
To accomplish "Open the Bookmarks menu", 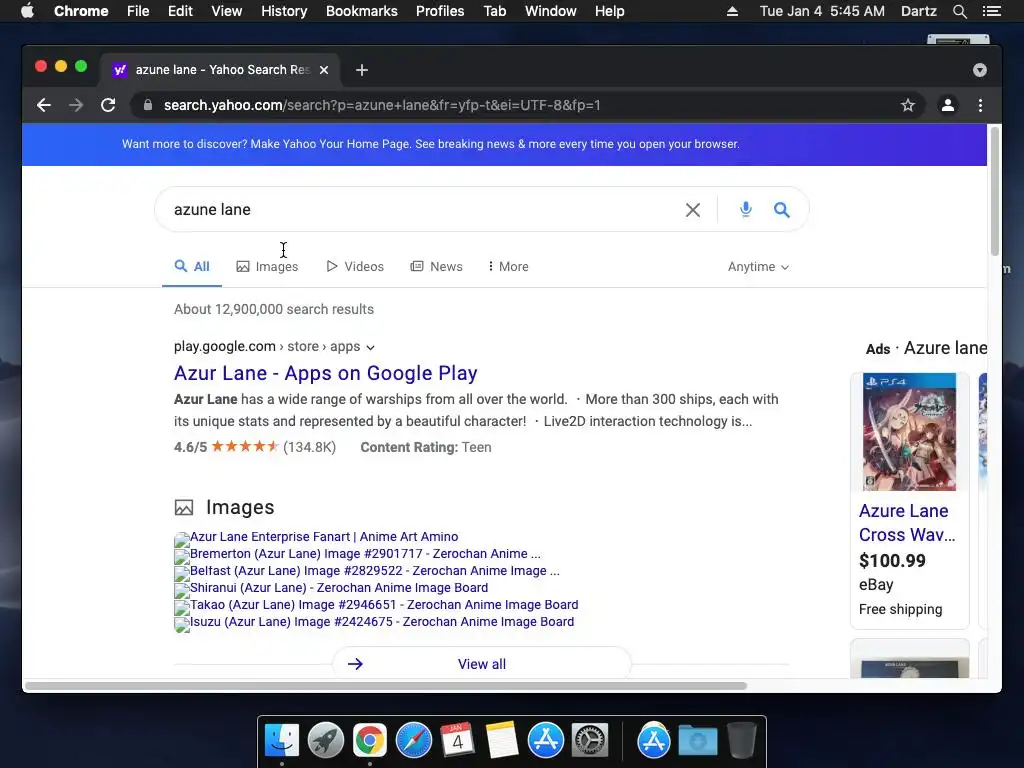I will (362, 11).
